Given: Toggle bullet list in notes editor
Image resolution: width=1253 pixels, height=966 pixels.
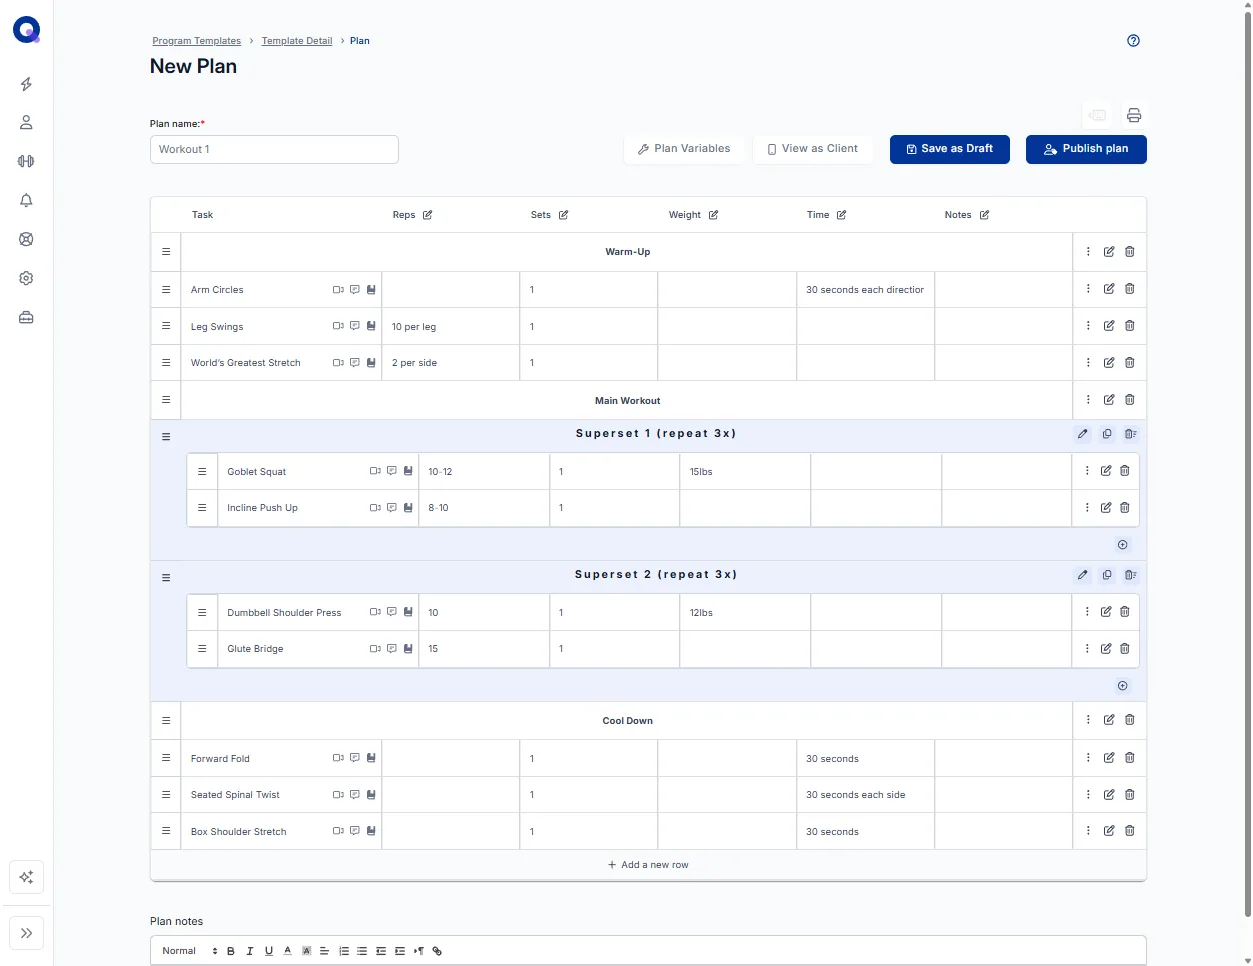Looking at the screenshot, I should (362, 951).
